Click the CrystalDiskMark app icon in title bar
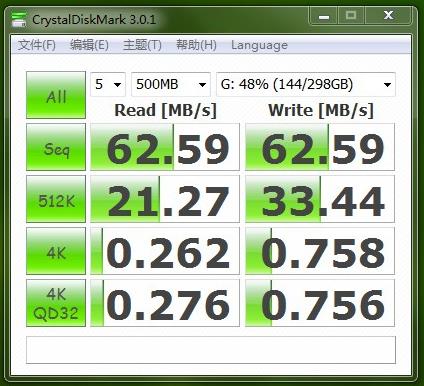The image size is (424, 386). tap(18, 19)
